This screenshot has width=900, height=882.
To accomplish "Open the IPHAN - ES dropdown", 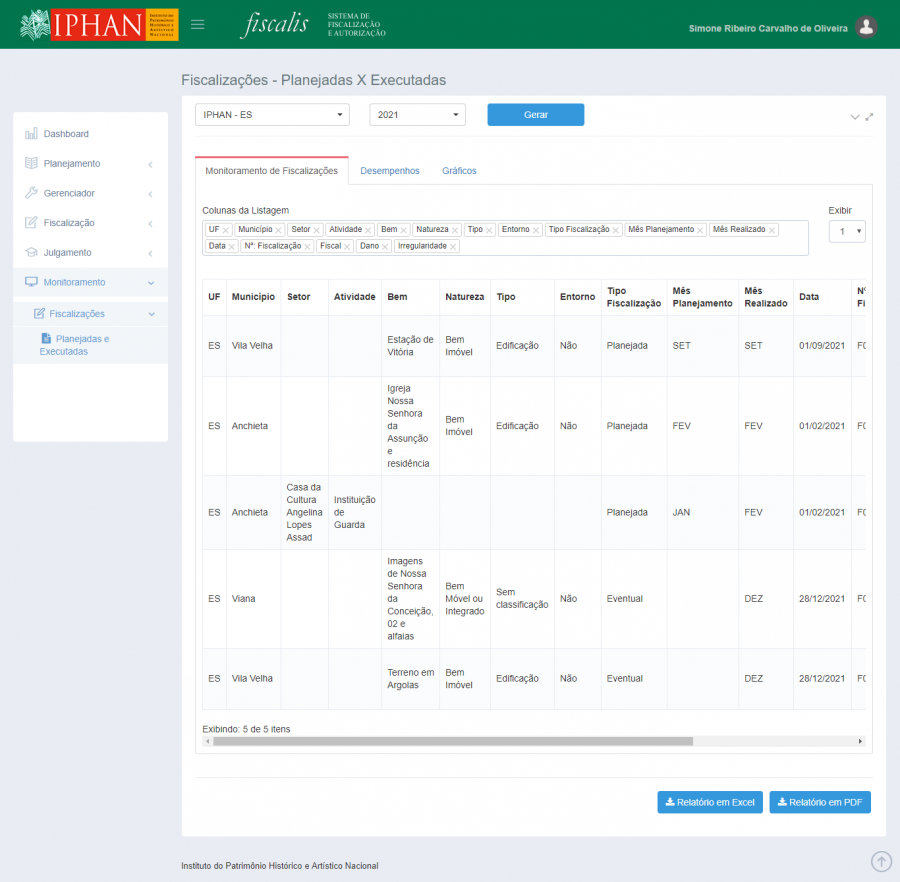I will point(272,115).
